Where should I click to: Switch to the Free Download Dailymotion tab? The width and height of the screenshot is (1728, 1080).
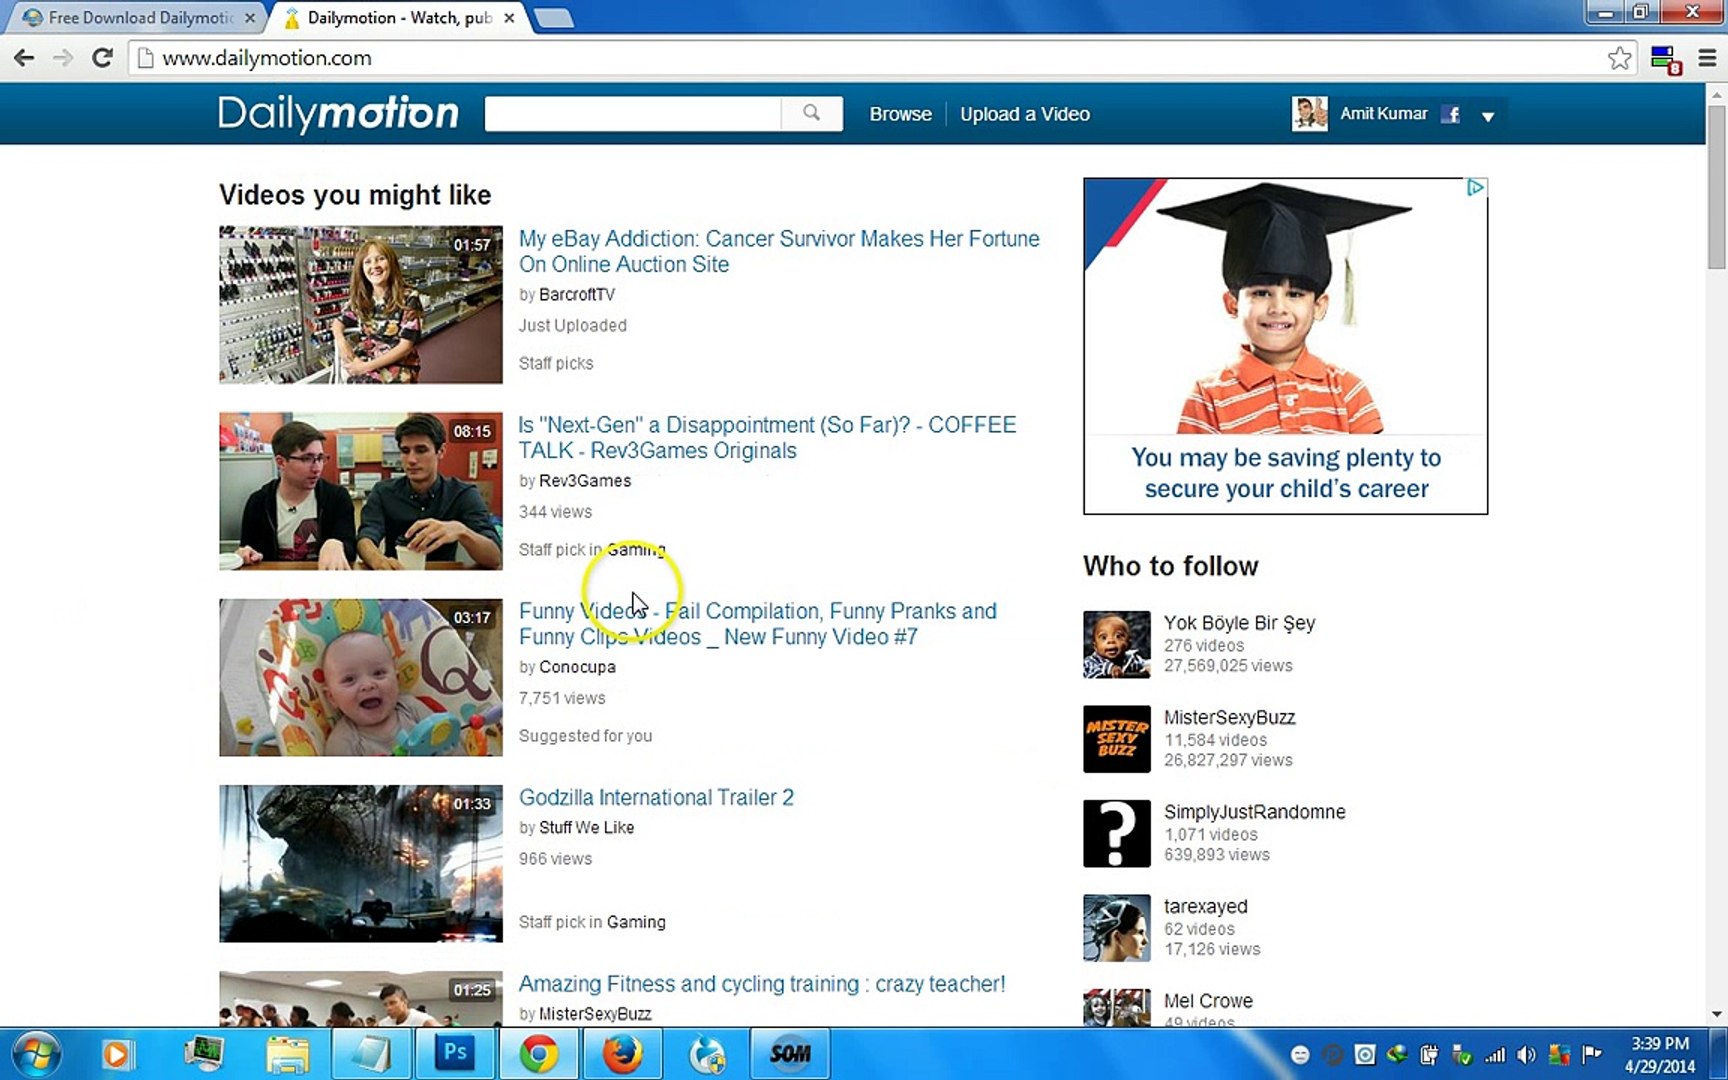(130, 17)
